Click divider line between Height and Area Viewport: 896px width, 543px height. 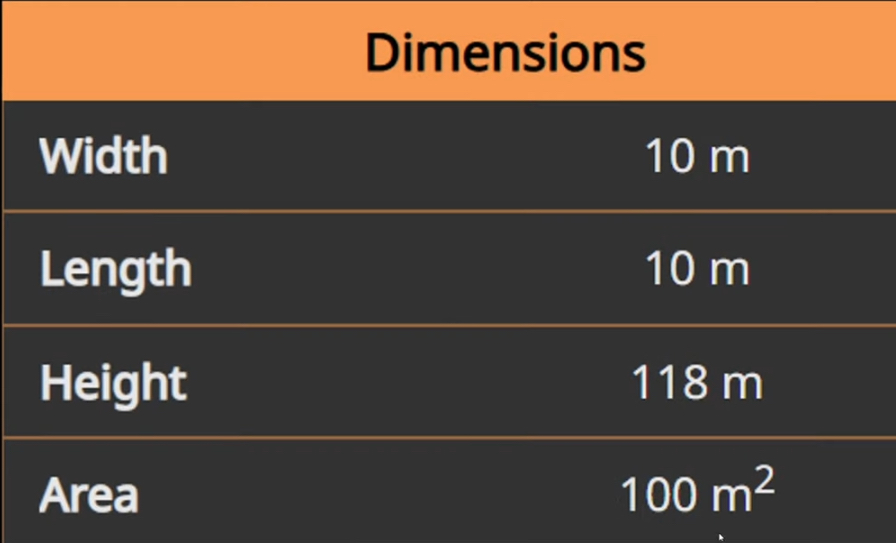click(x=448, y=437)
